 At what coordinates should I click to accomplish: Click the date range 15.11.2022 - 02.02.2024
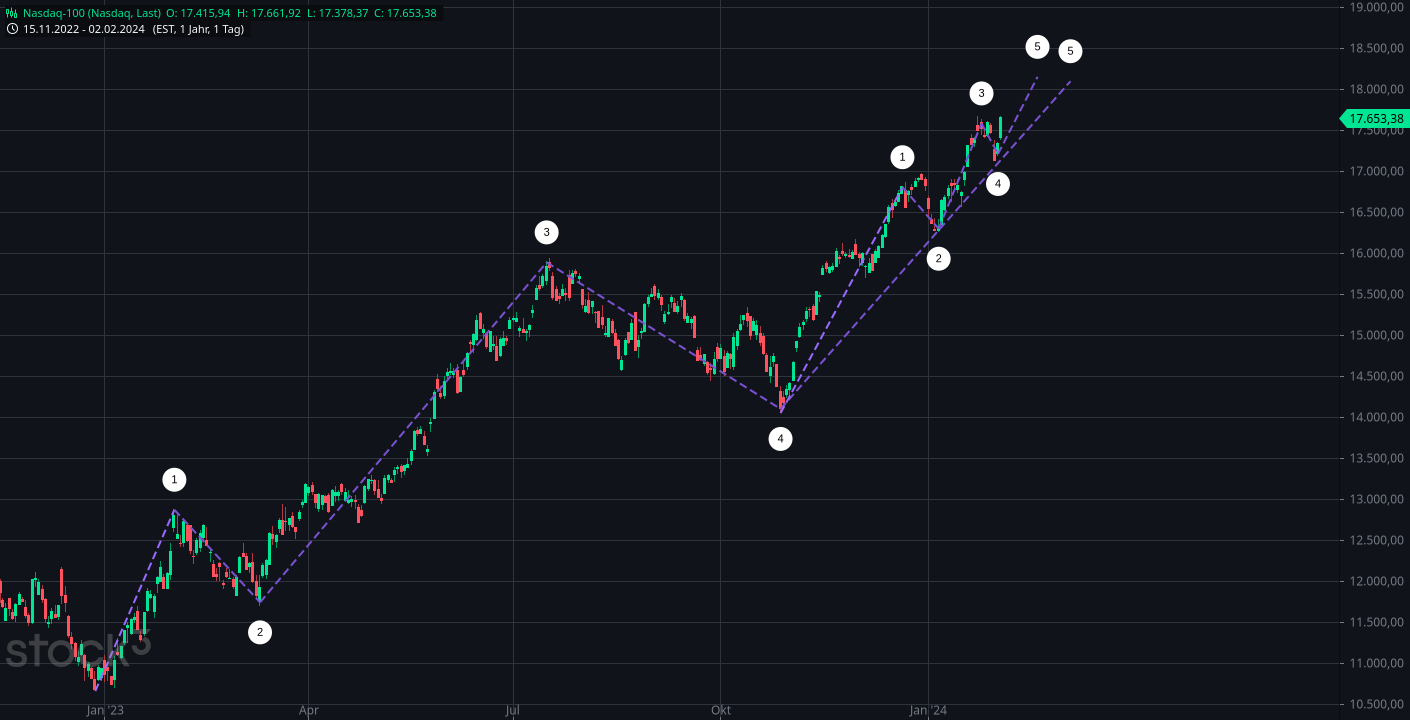[84, 29]
